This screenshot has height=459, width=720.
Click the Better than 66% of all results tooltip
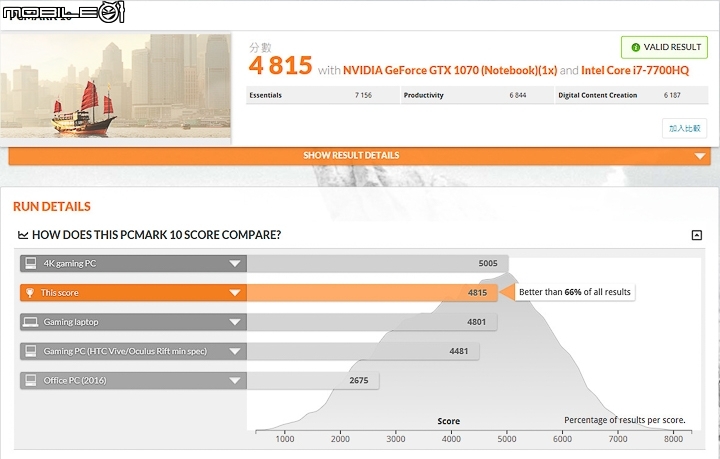tap(574, 292)
